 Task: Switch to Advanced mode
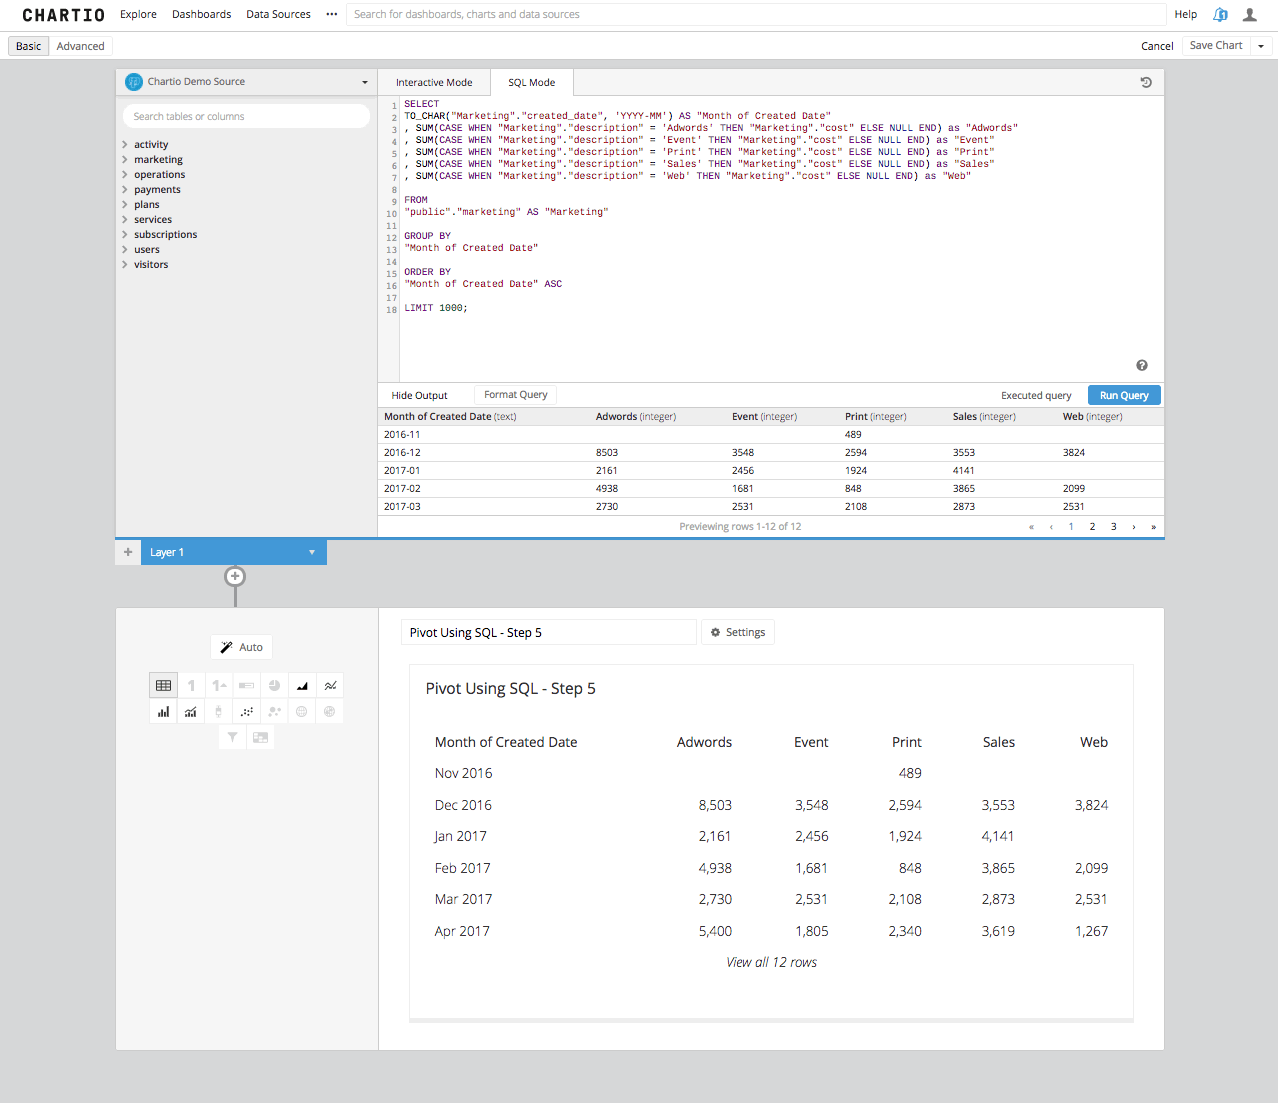[80, 46]
